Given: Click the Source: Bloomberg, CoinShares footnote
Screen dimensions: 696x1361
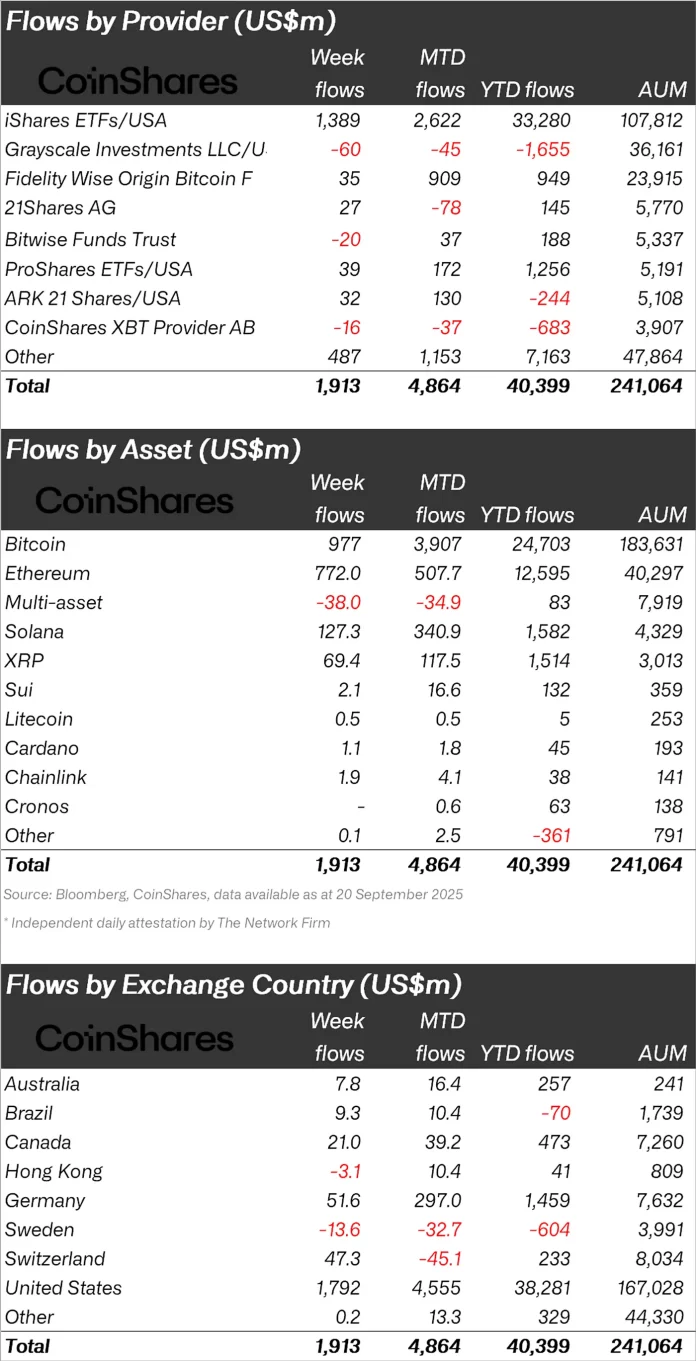Looking at the screenshot, I should pos(233,894).
